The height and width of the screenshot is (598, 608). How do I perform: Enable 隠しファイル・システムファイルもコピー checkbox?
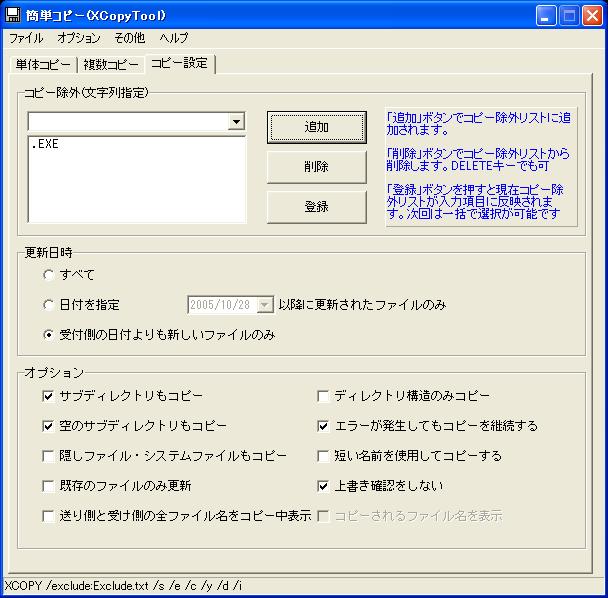click(48, 456)
